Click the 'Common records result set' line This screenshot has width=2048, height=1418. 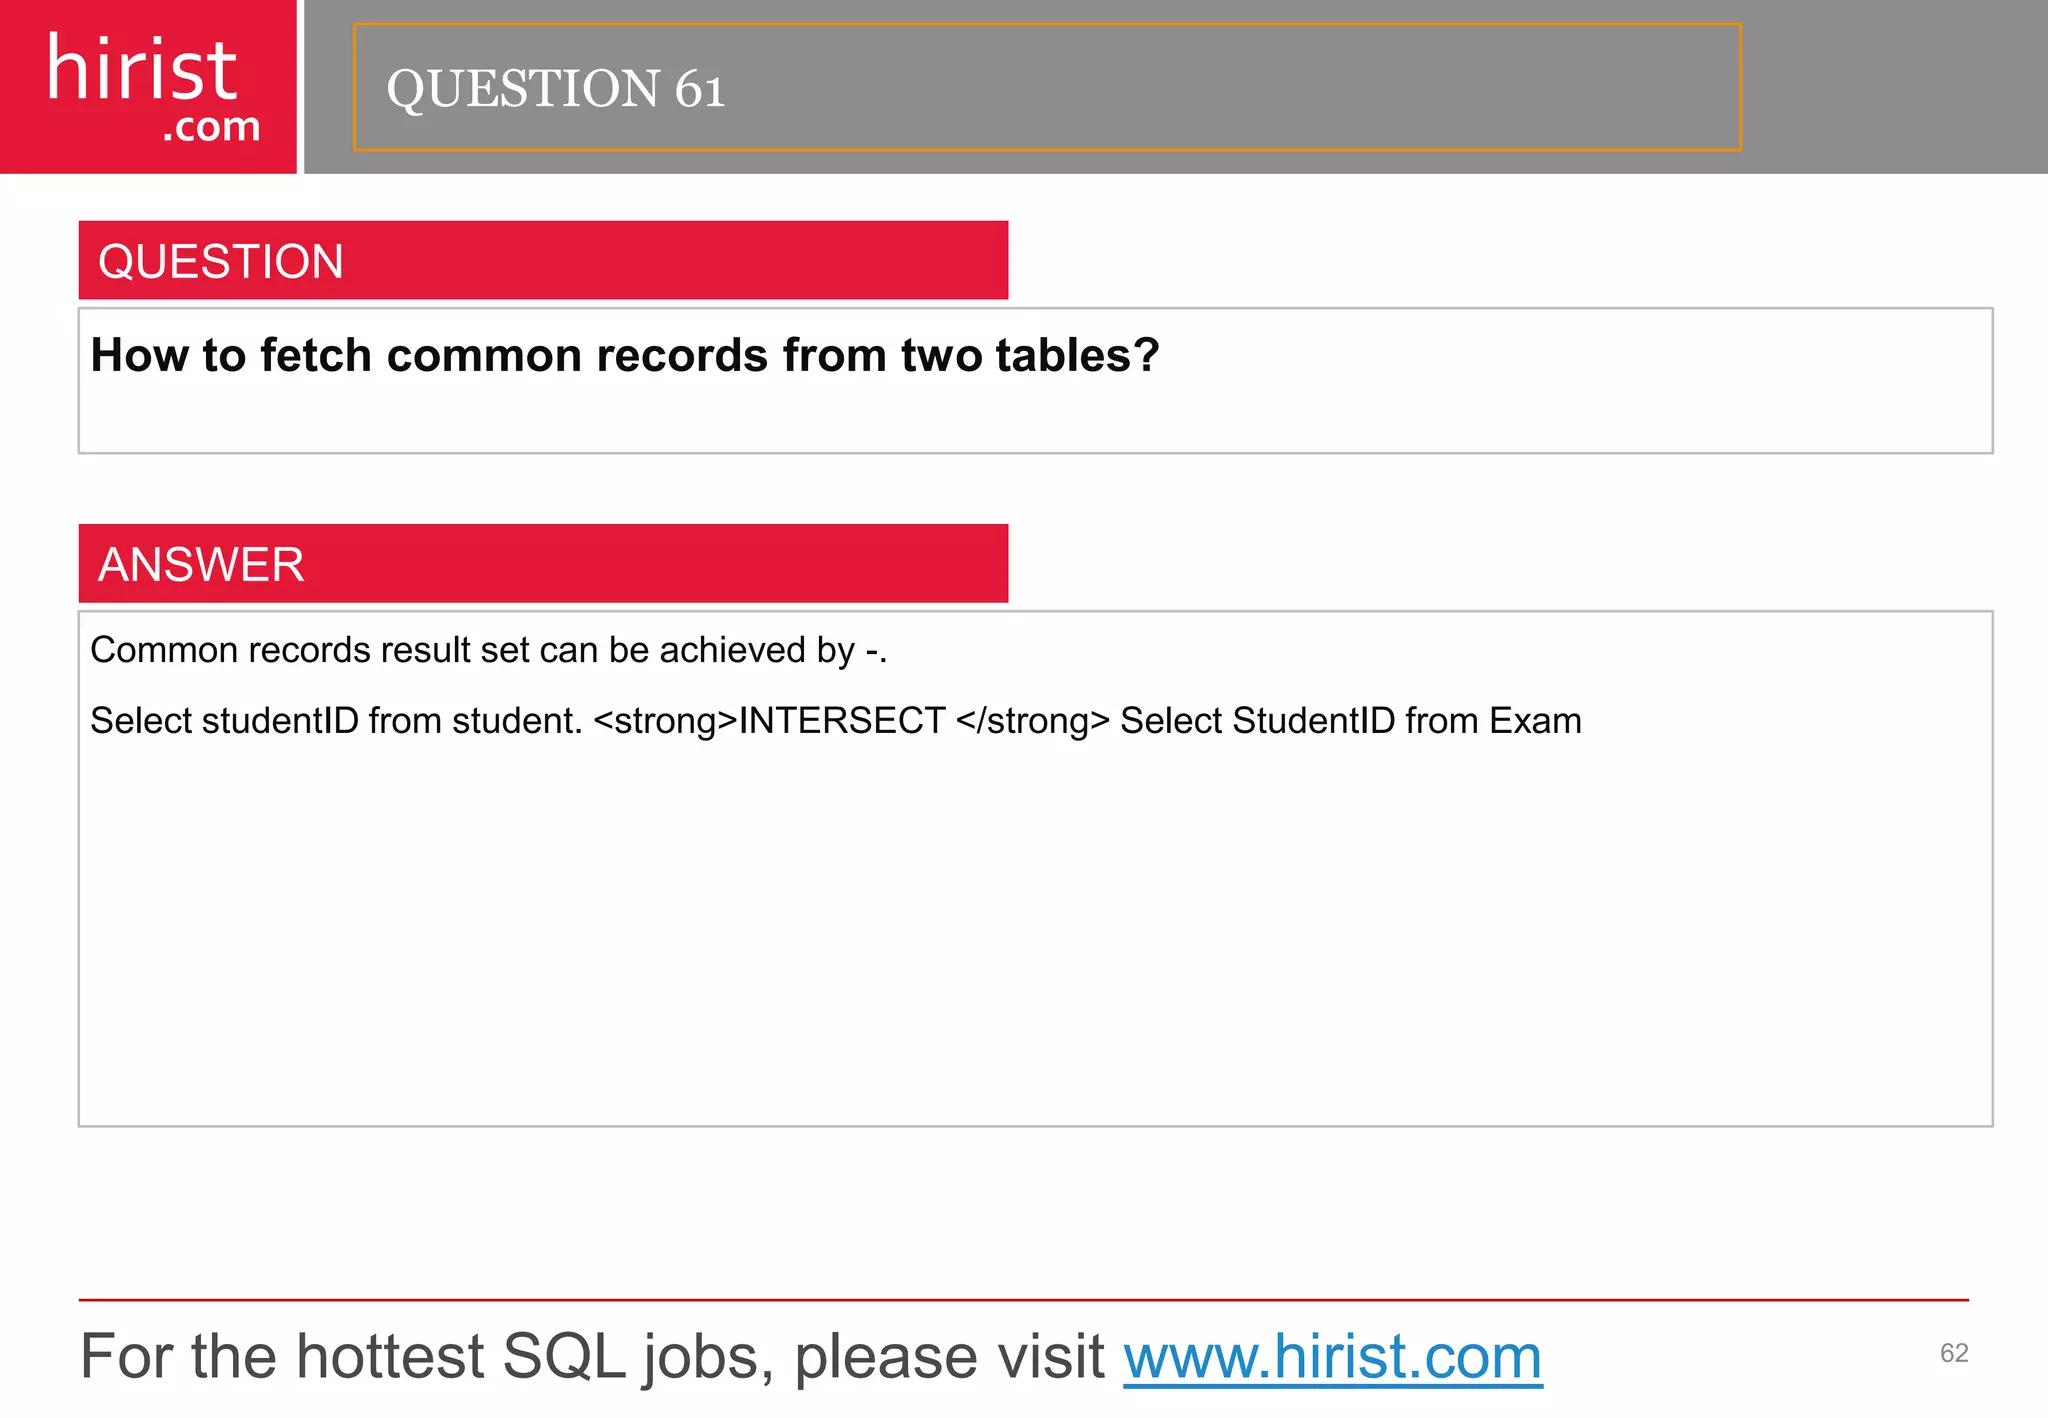(x=488, y=650)
